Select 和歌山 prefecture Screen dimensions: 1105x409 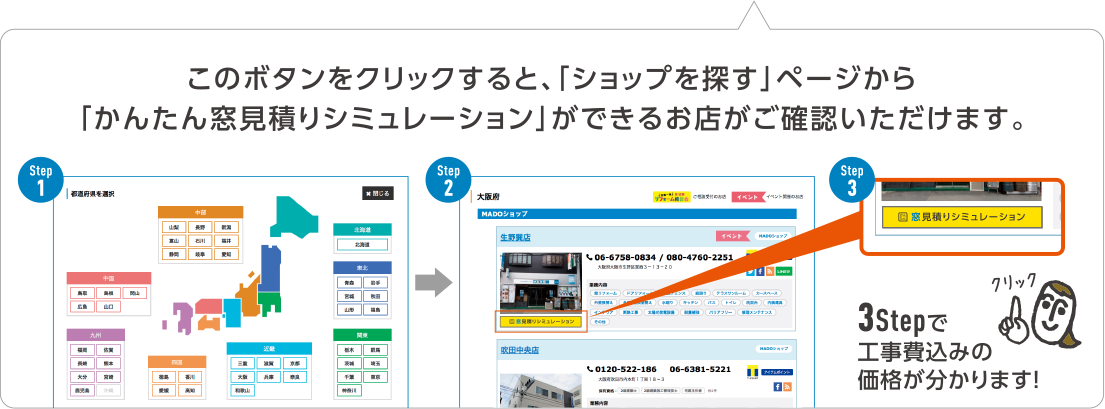[x=242, y=390]
